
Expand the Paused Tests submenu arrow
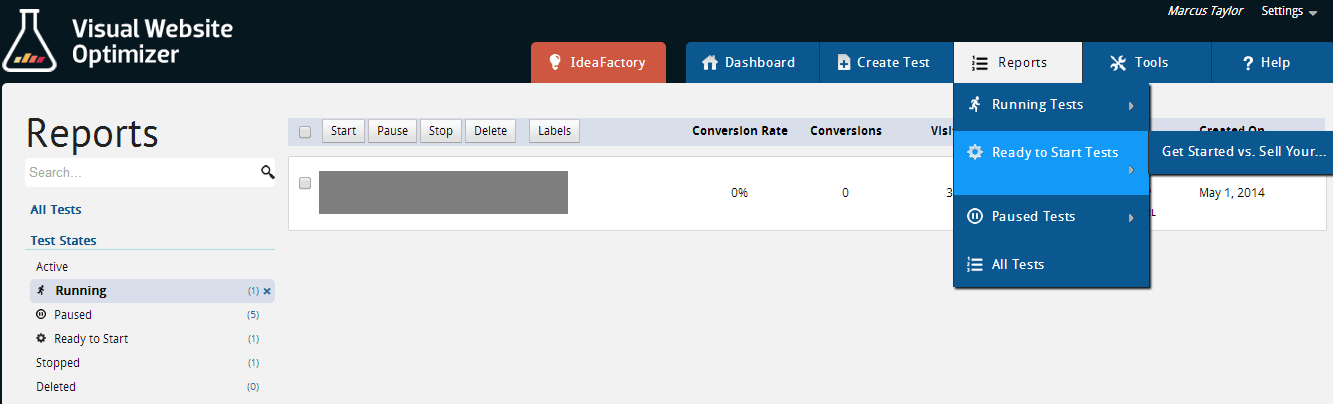(x=1131, y=217)
